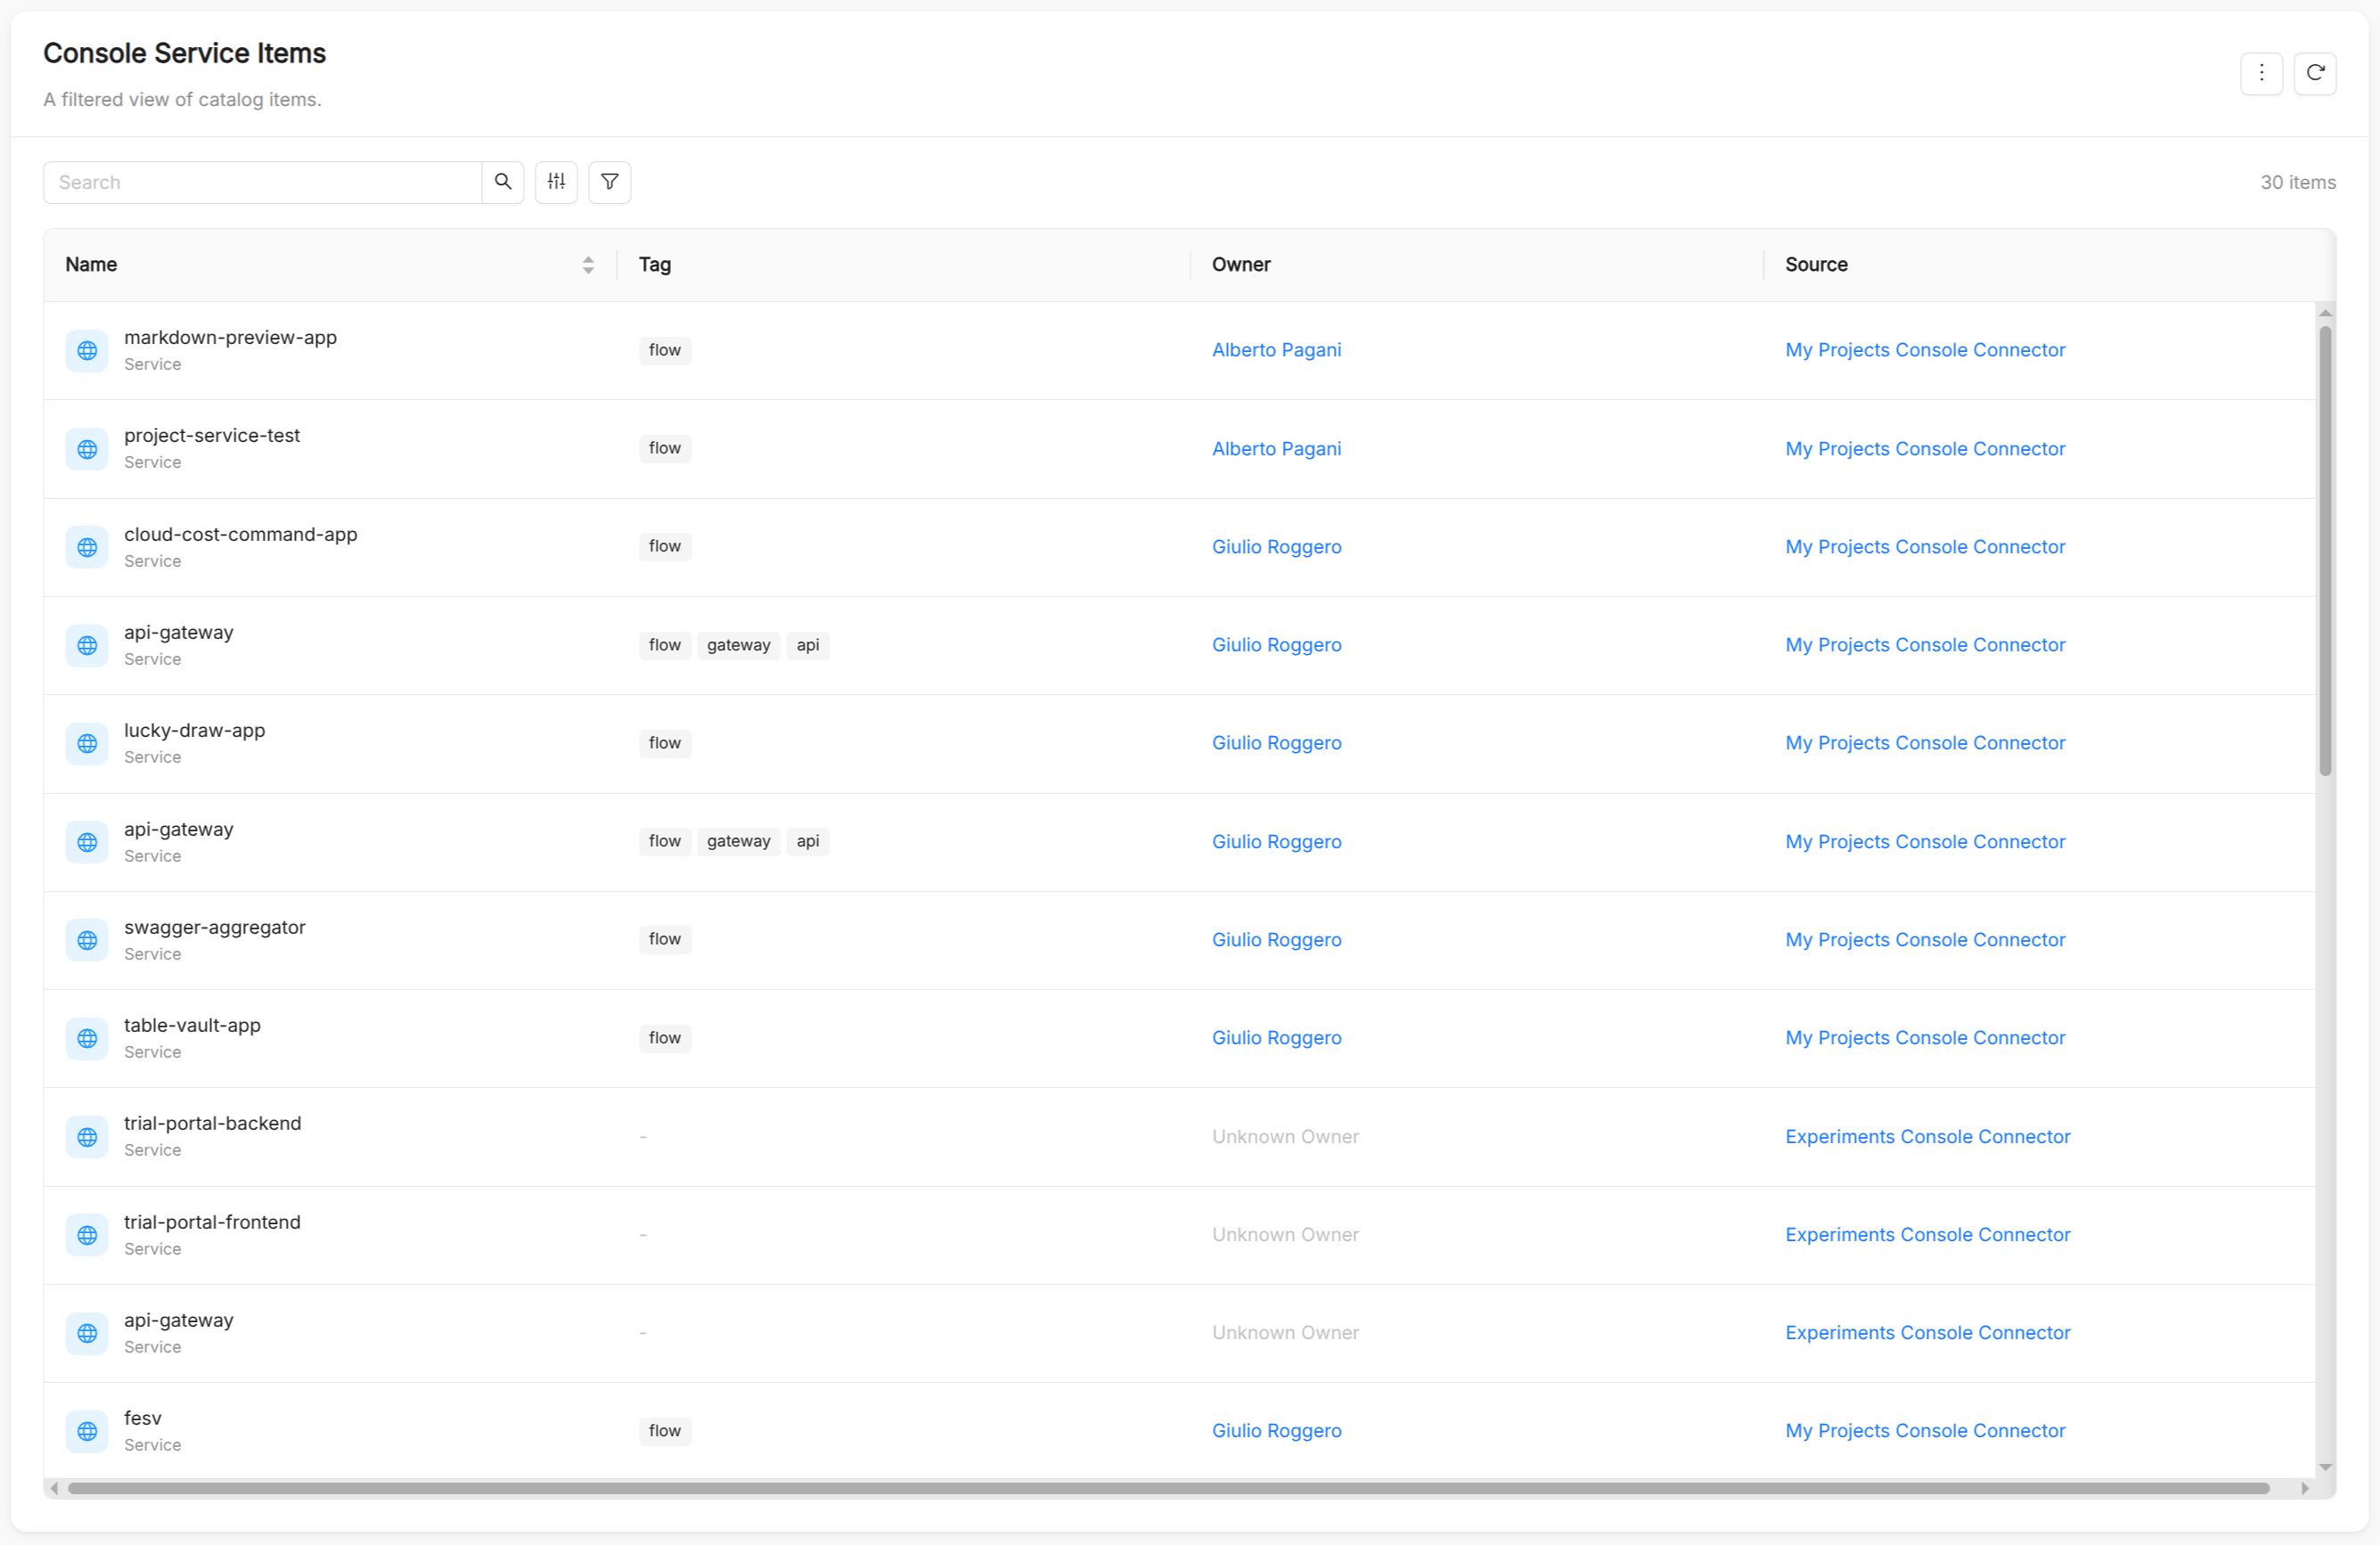The image size is (2380, 1545).
Task: Click flow tag on markdown-preview-app row
Action: pyautogui.click(x=665, y=350)
